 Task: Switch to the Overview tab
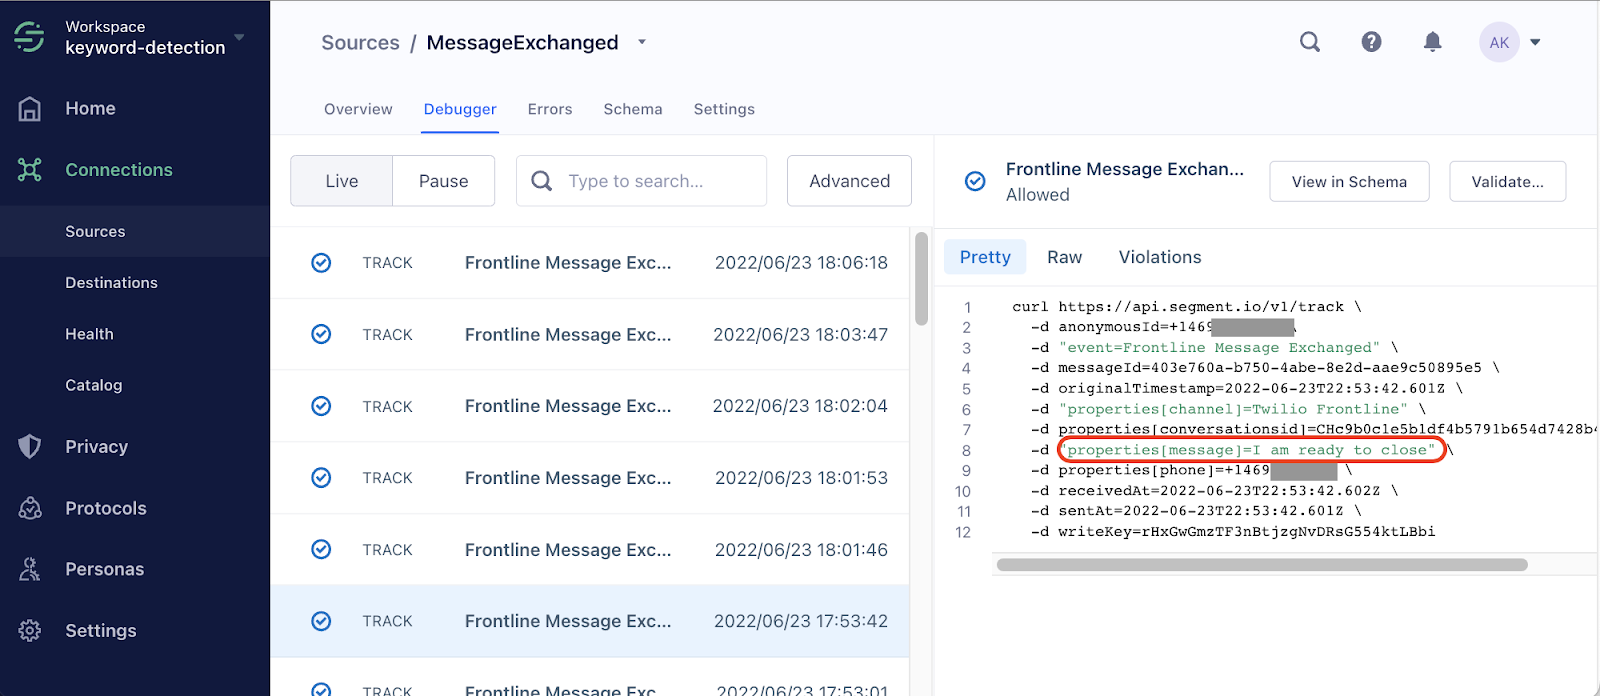click(x=358, y=109)
